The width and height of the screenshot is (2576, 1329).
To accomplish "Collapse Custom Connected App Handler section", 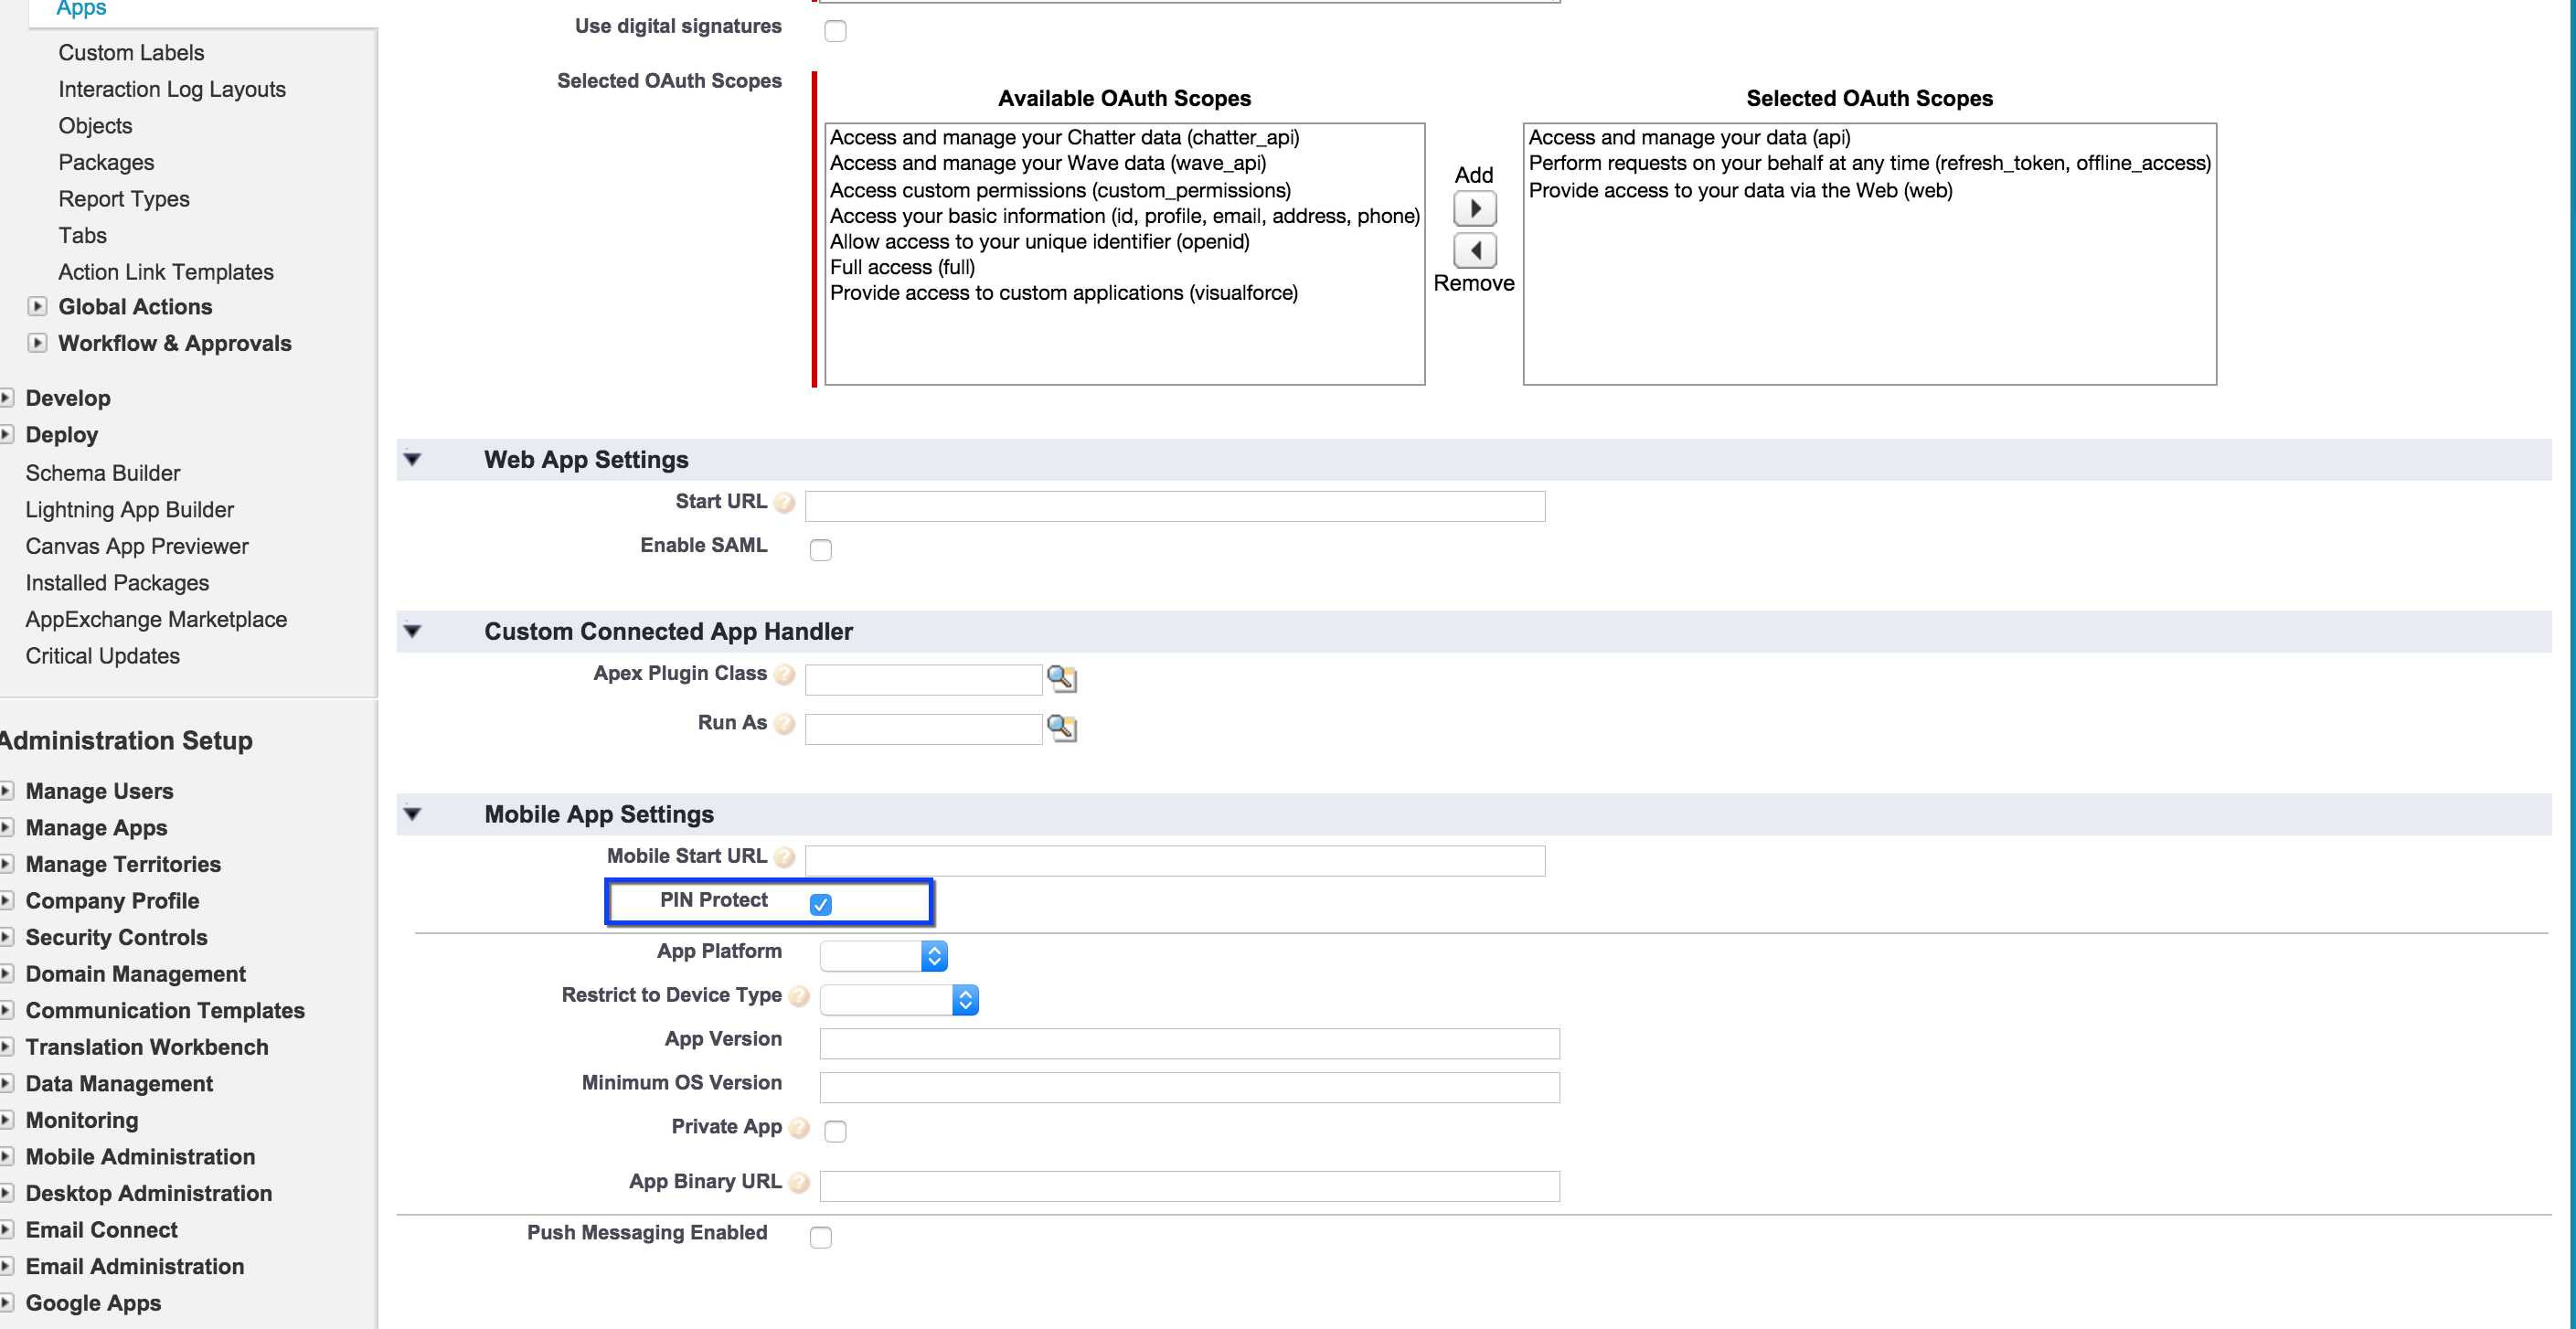I will [412, 632].
